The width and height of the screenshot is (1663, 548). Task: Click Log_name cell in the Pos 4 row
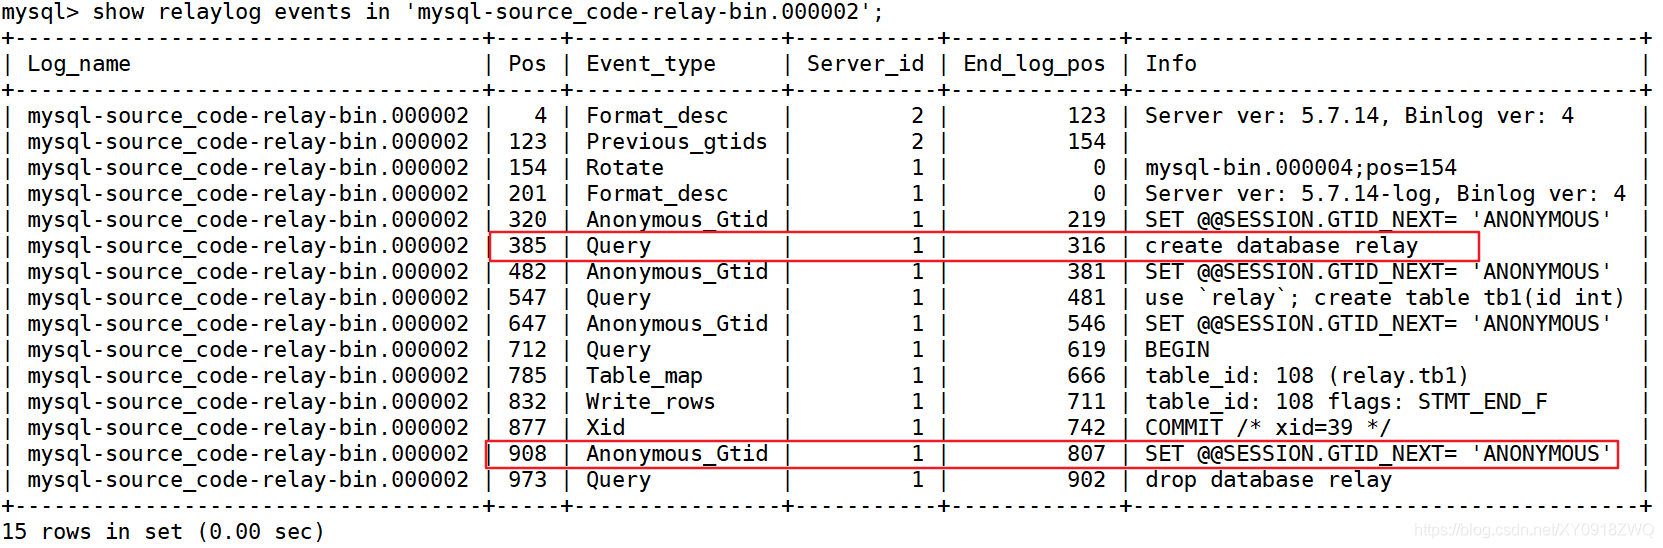tap(248, 116)
